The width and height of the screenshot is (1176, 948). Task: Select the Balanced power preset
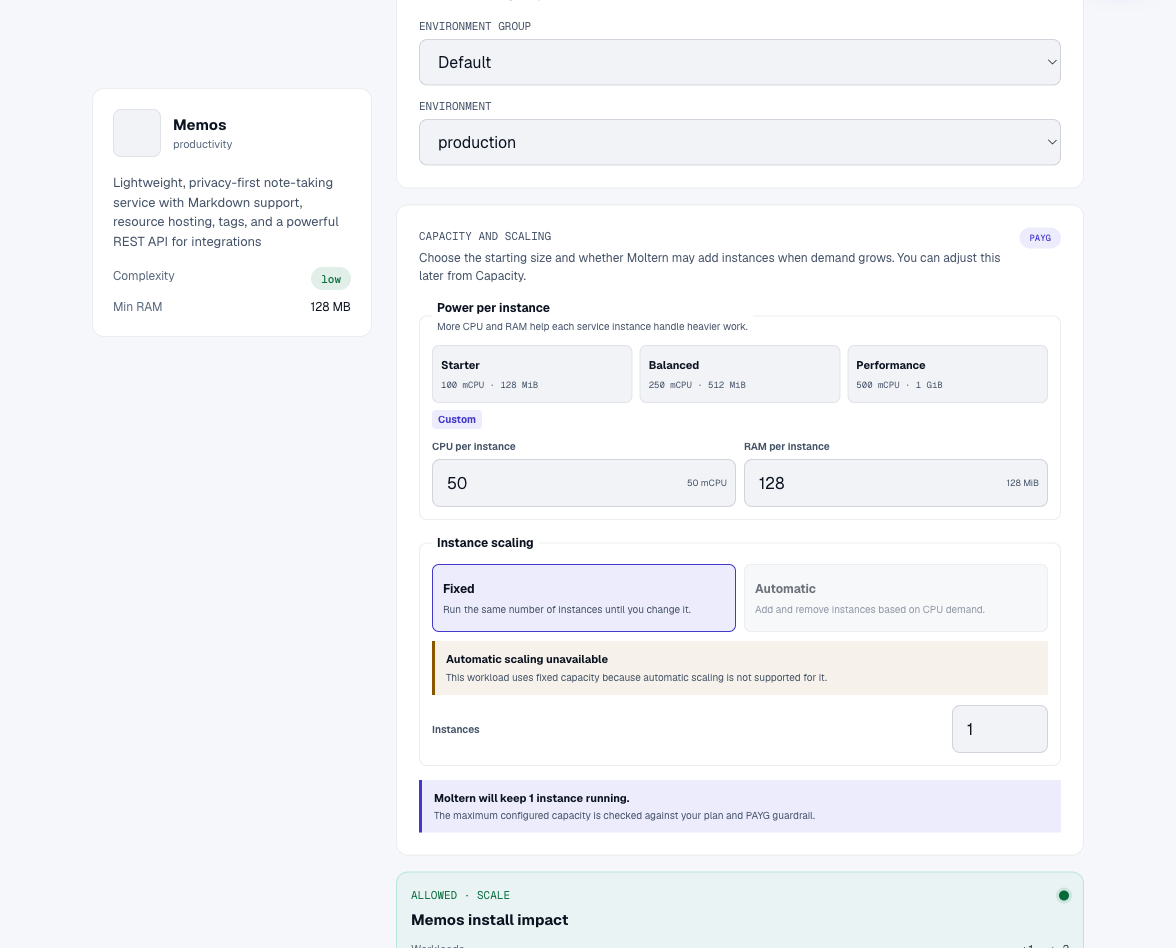(740, 374)
